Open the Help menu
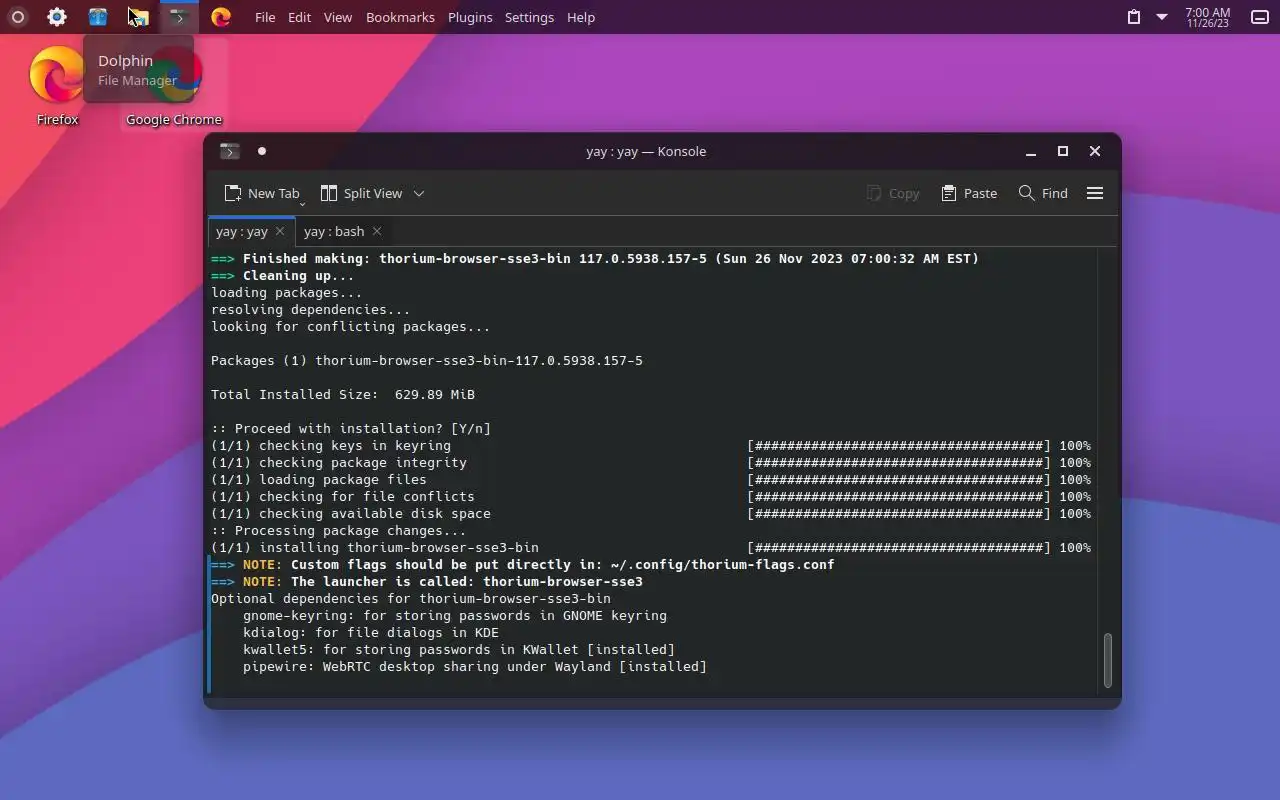The image size is (1280, 800). [581, 17]
